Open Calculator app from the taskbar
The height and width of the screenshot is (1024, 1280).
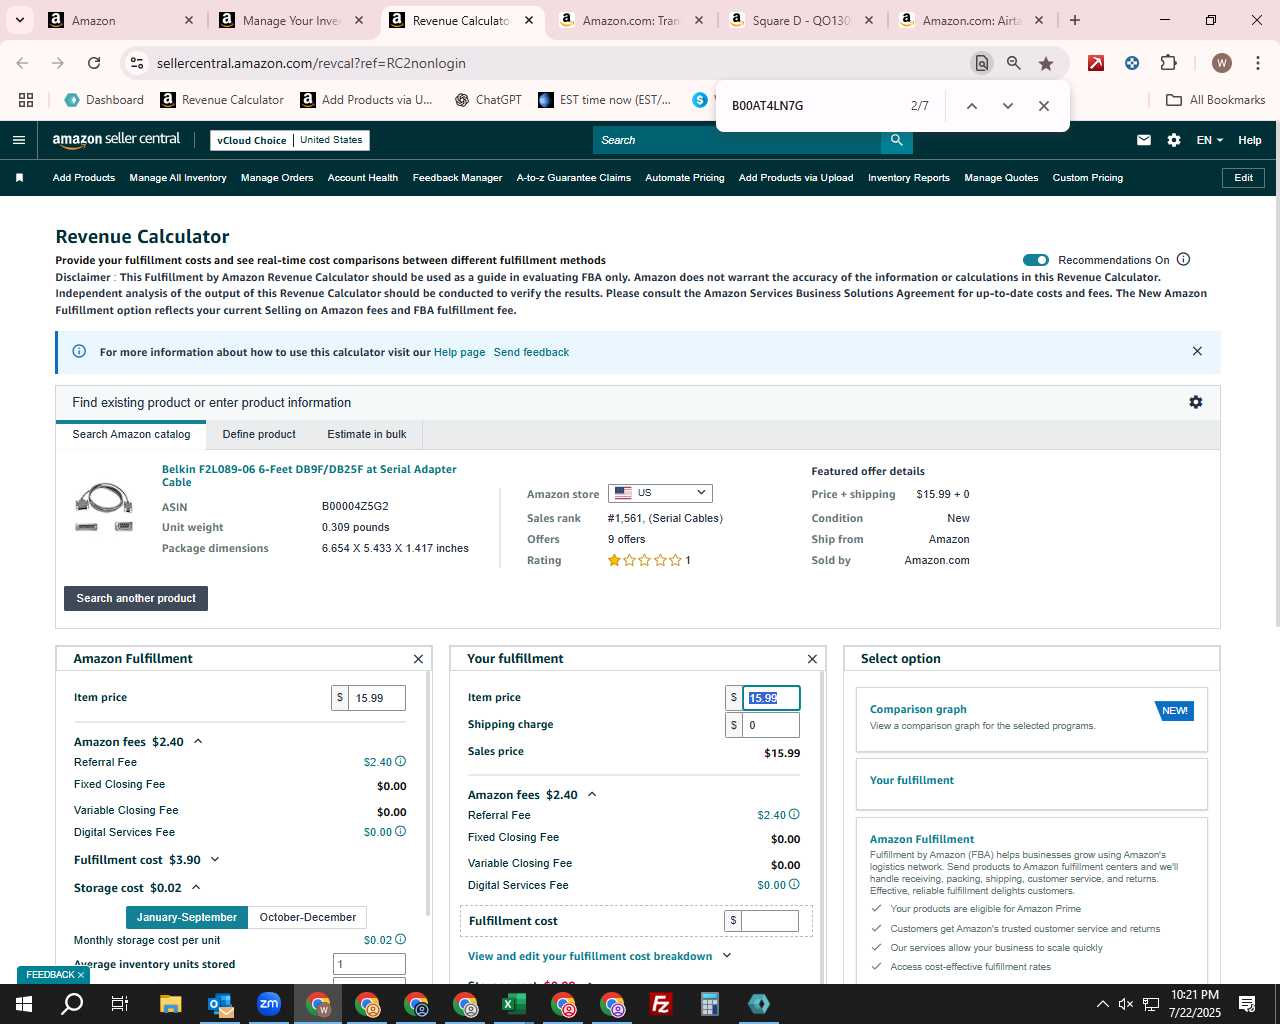click(710, 1004)
